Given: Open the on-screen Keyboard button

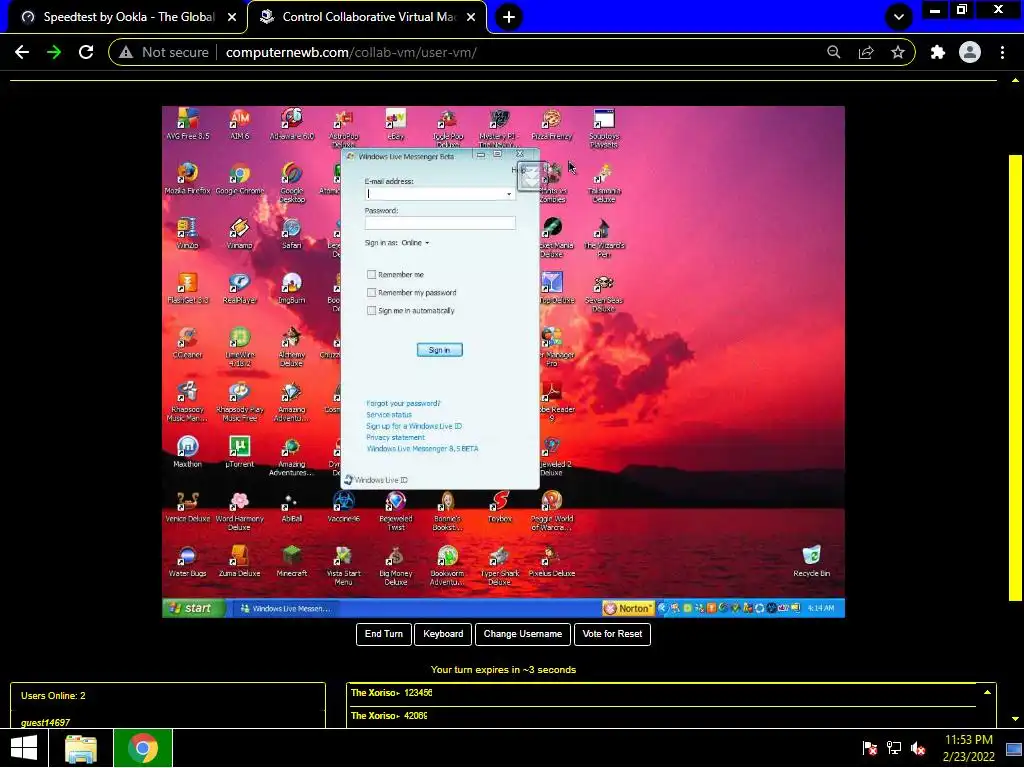Looking at the screenshot, I should click(443, 634).
